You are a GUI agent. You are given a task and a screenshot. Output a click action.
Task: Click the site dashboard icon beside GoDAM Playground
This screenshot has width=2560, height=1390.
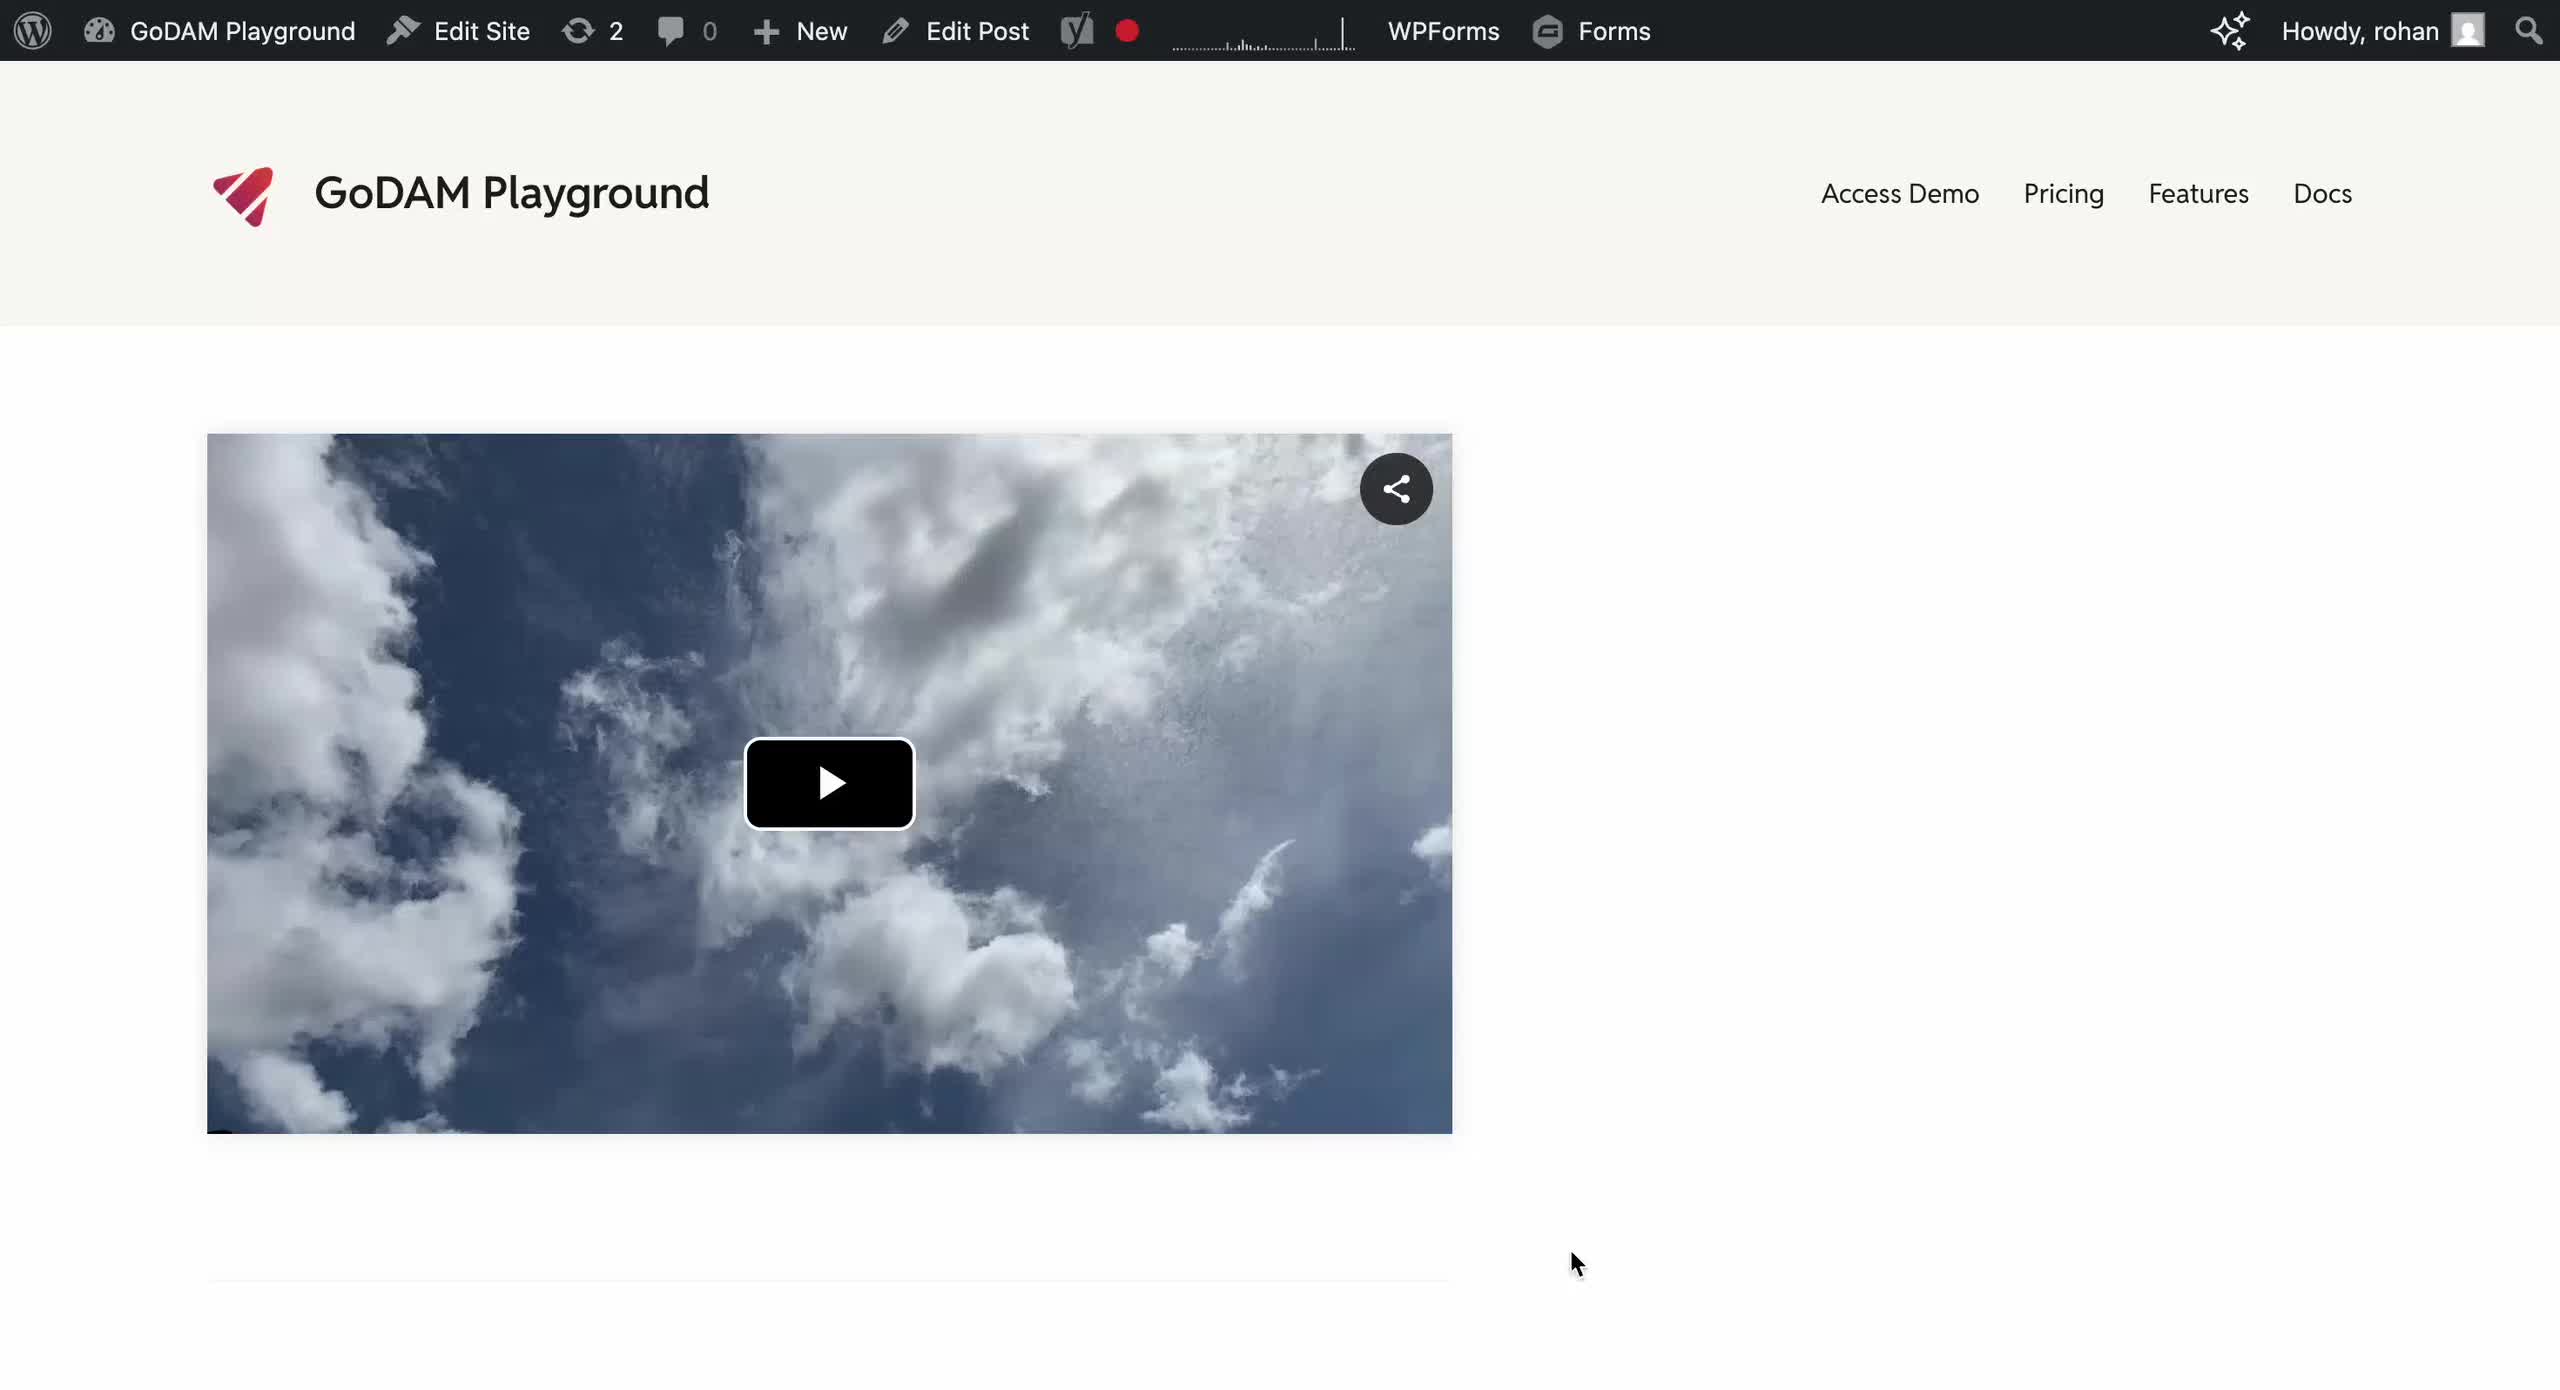tap(99, 31)
